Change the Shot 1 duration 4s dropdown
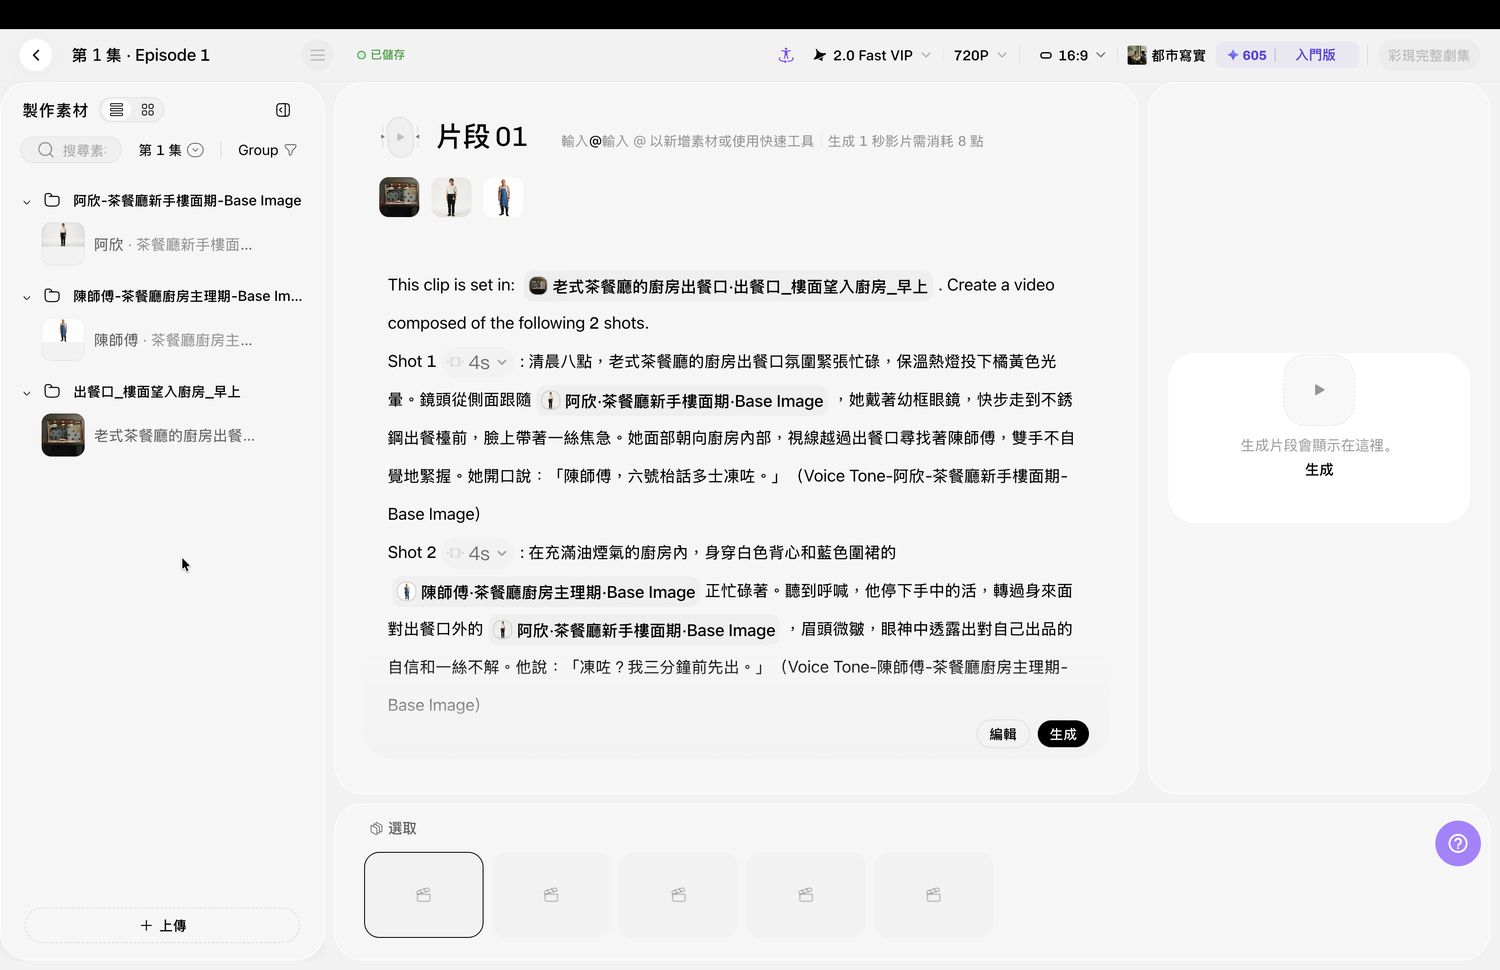Screen dimensions: 1500x970 (x=478, y=362)
